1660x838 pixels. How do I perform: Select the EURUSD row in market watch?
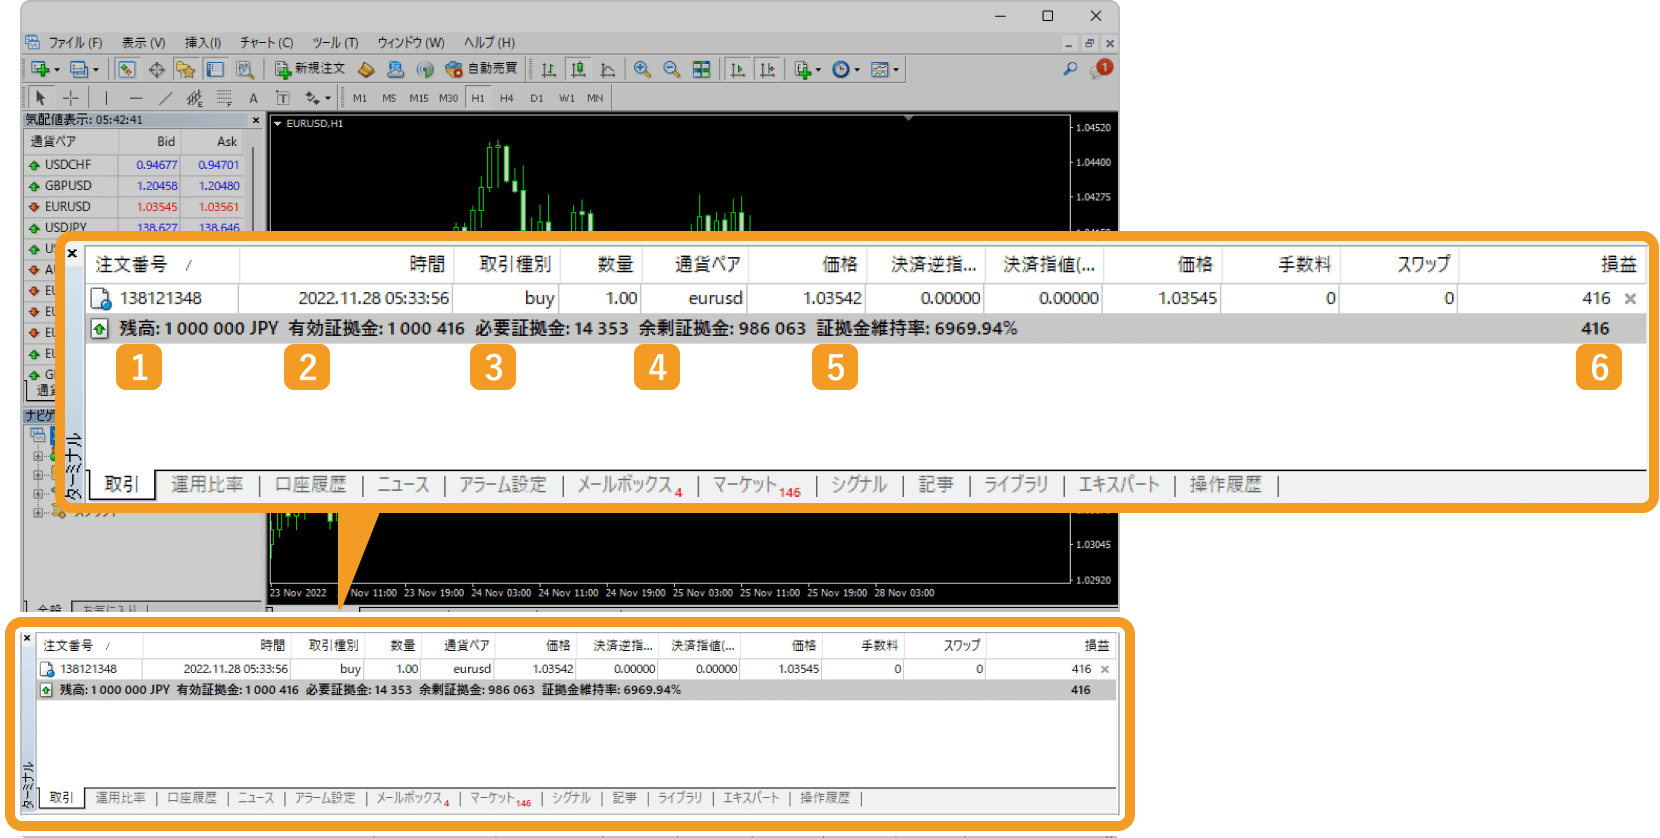tap(68, 207)
